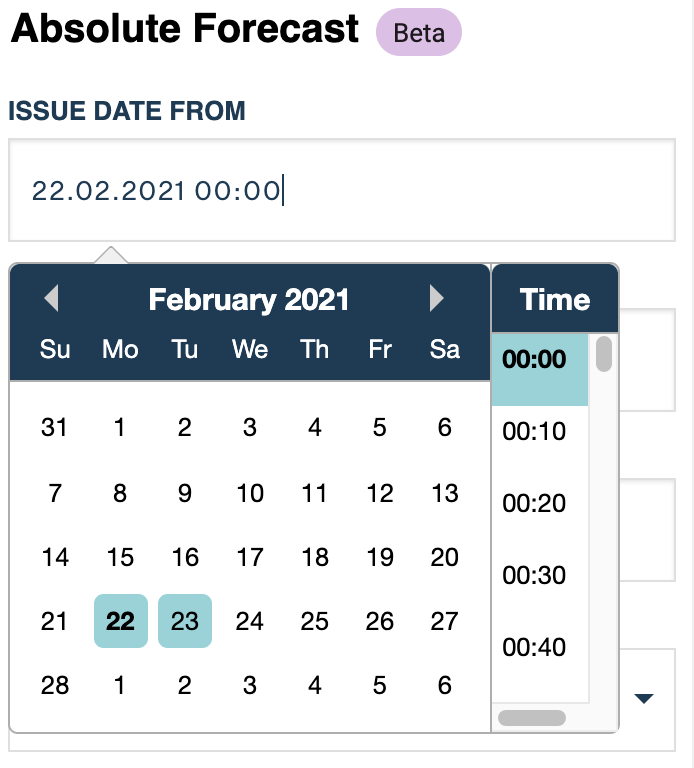Click the Beta badge
The image size is (694, 768).
pos(419,32)
